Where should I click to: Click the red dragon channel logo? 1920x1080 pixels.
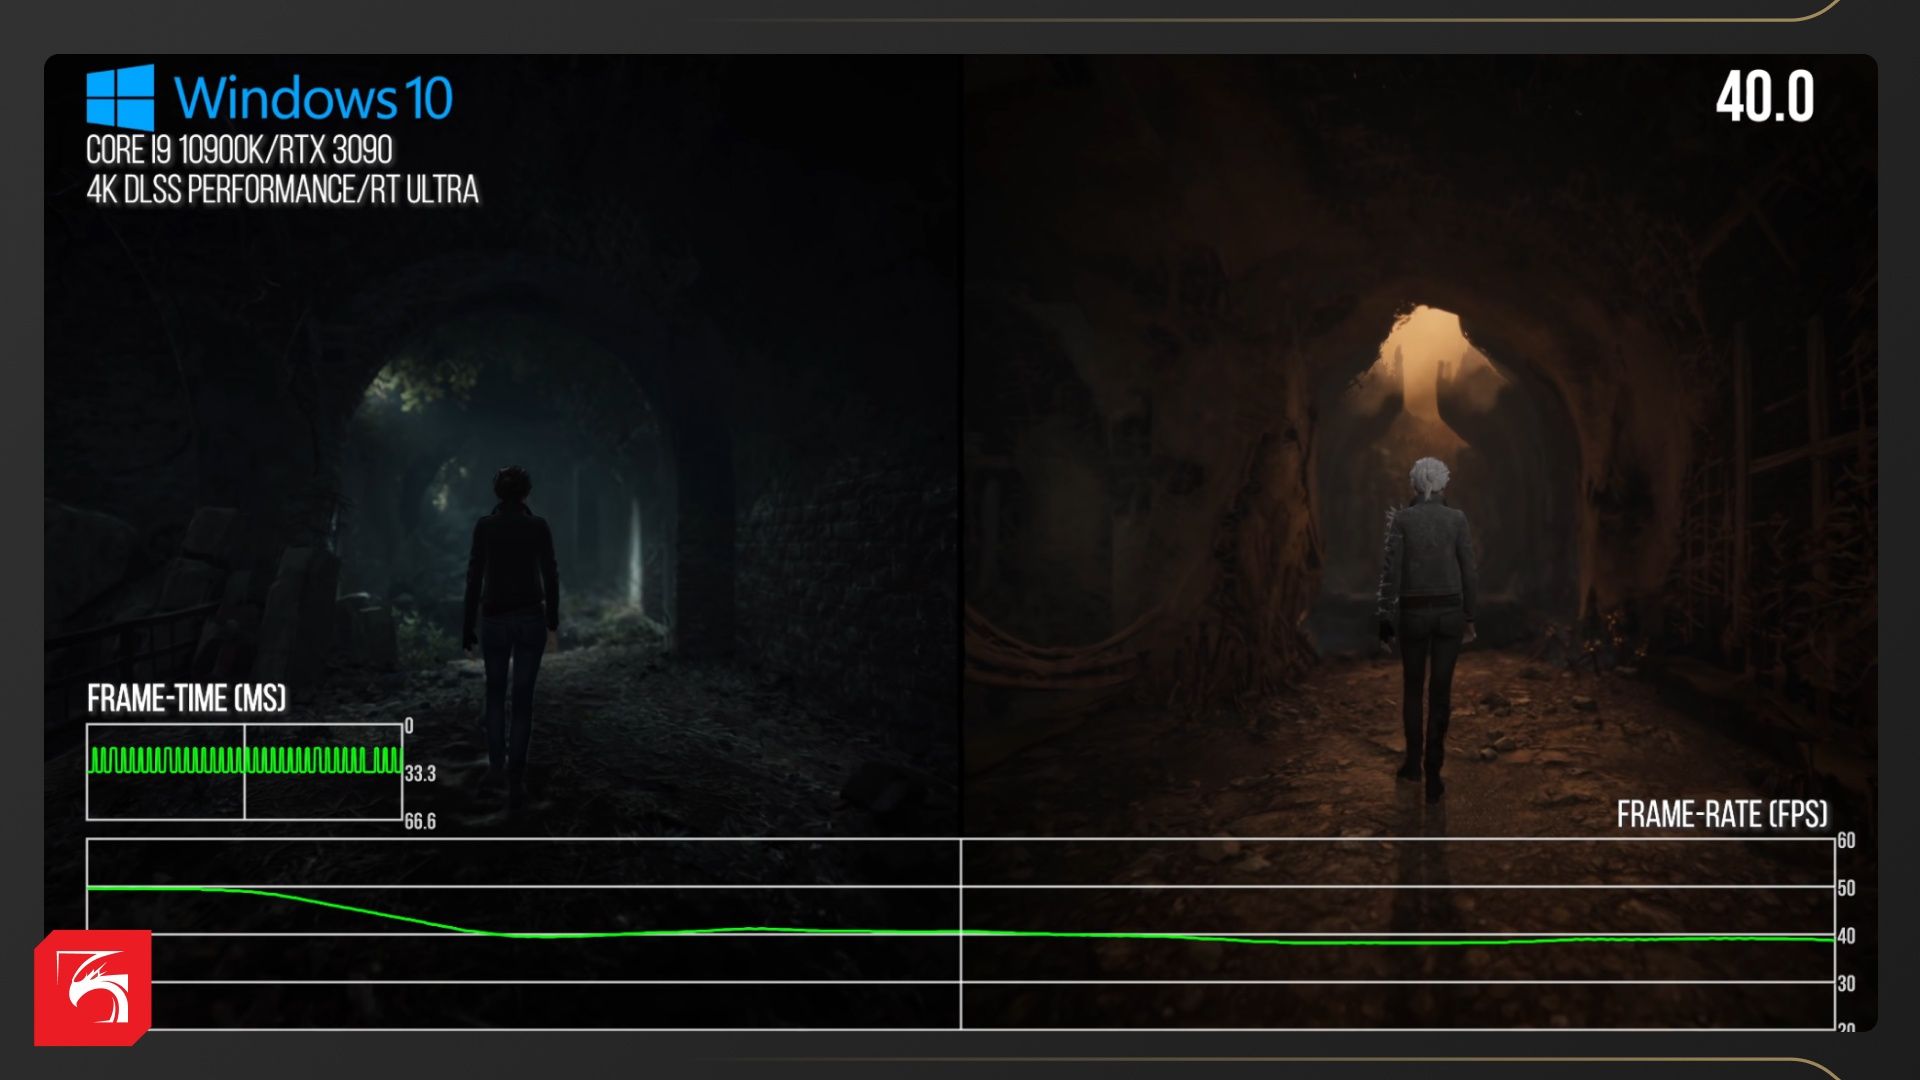93,988
